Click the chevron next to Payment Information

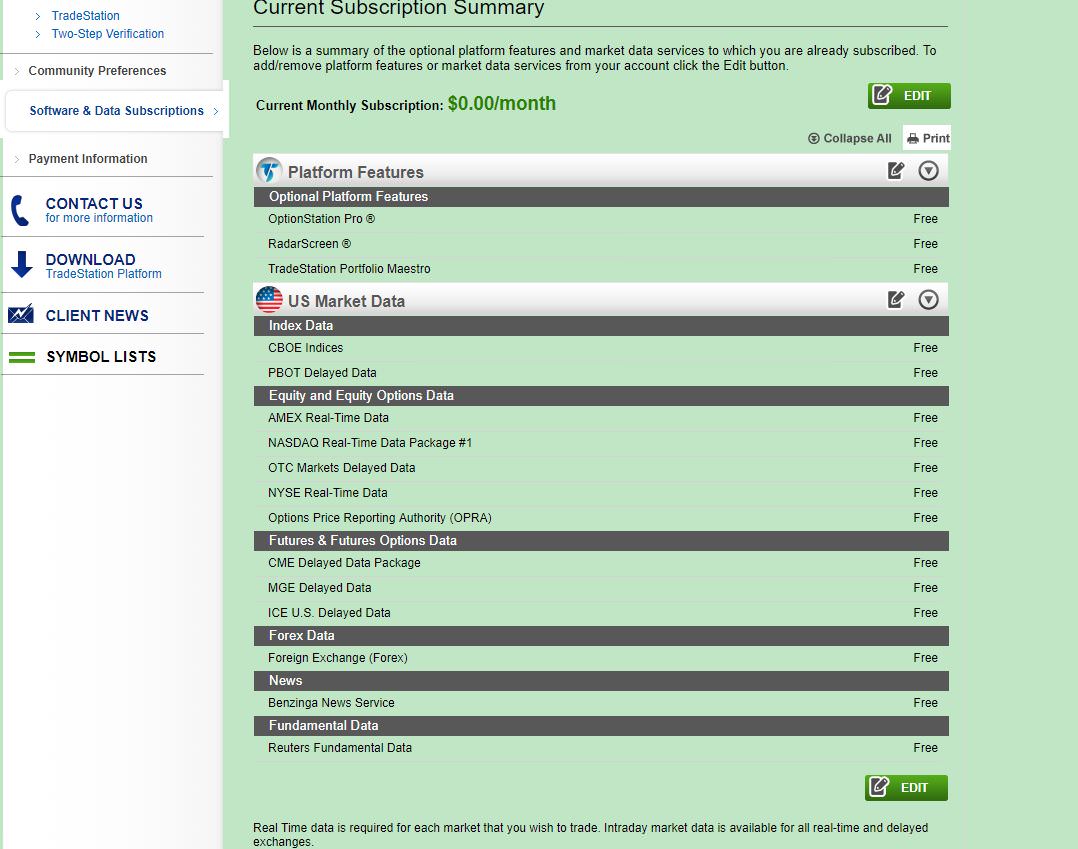click(x=16, y=159)
